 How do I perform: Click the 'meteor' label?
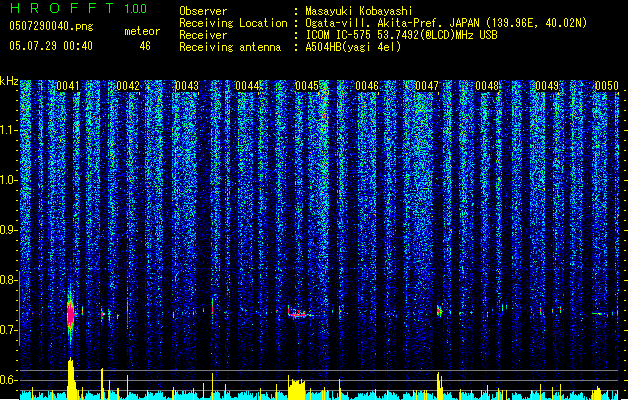pos(142,31)
